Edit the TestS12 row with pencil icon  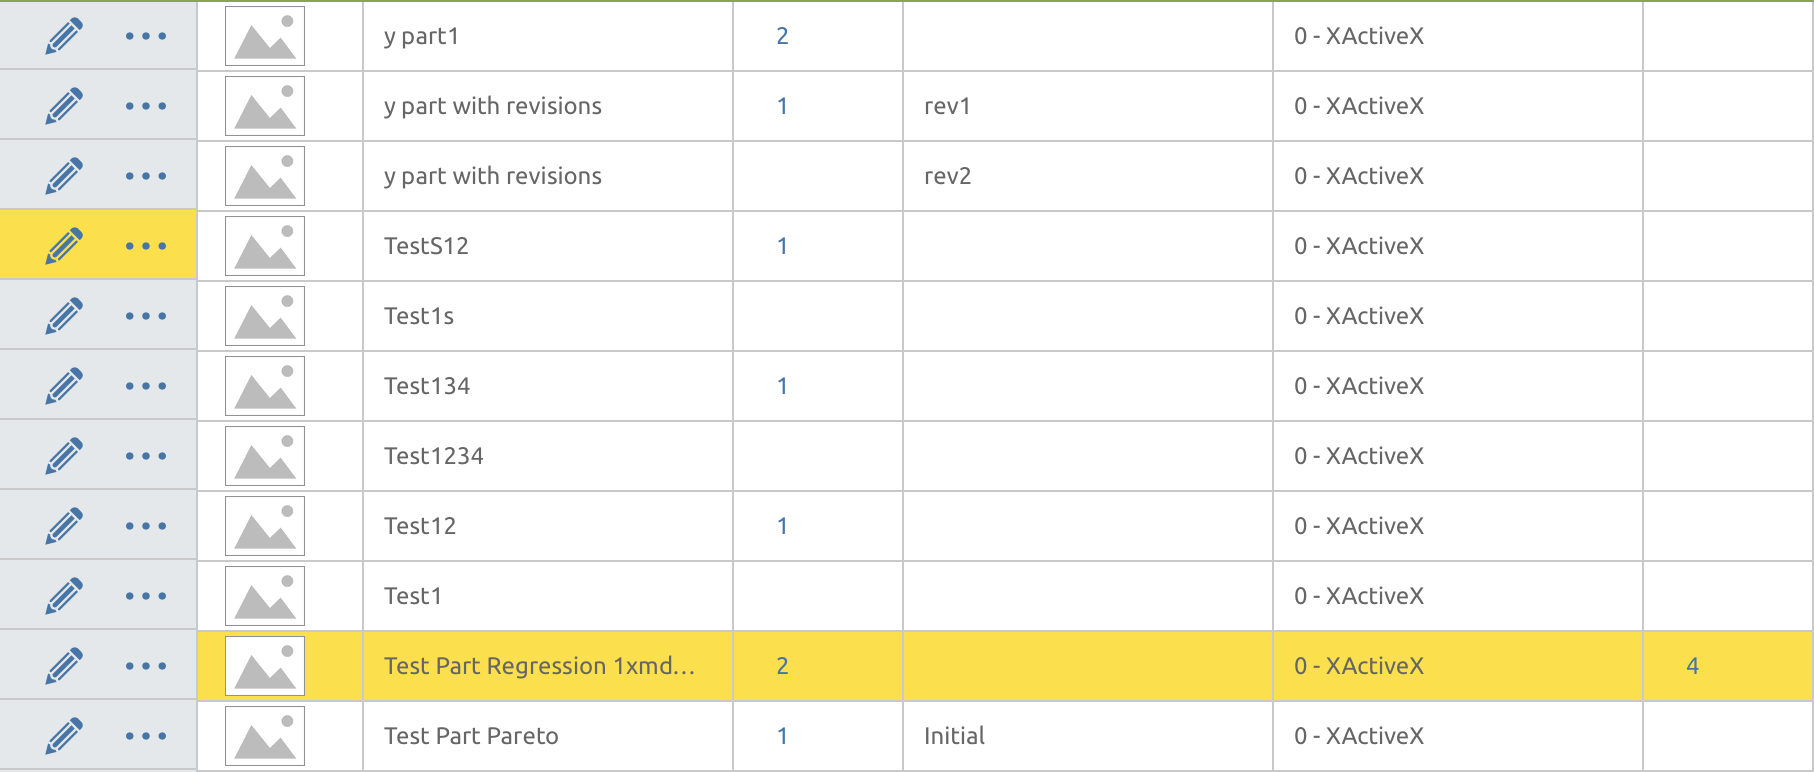coord(64,246)
